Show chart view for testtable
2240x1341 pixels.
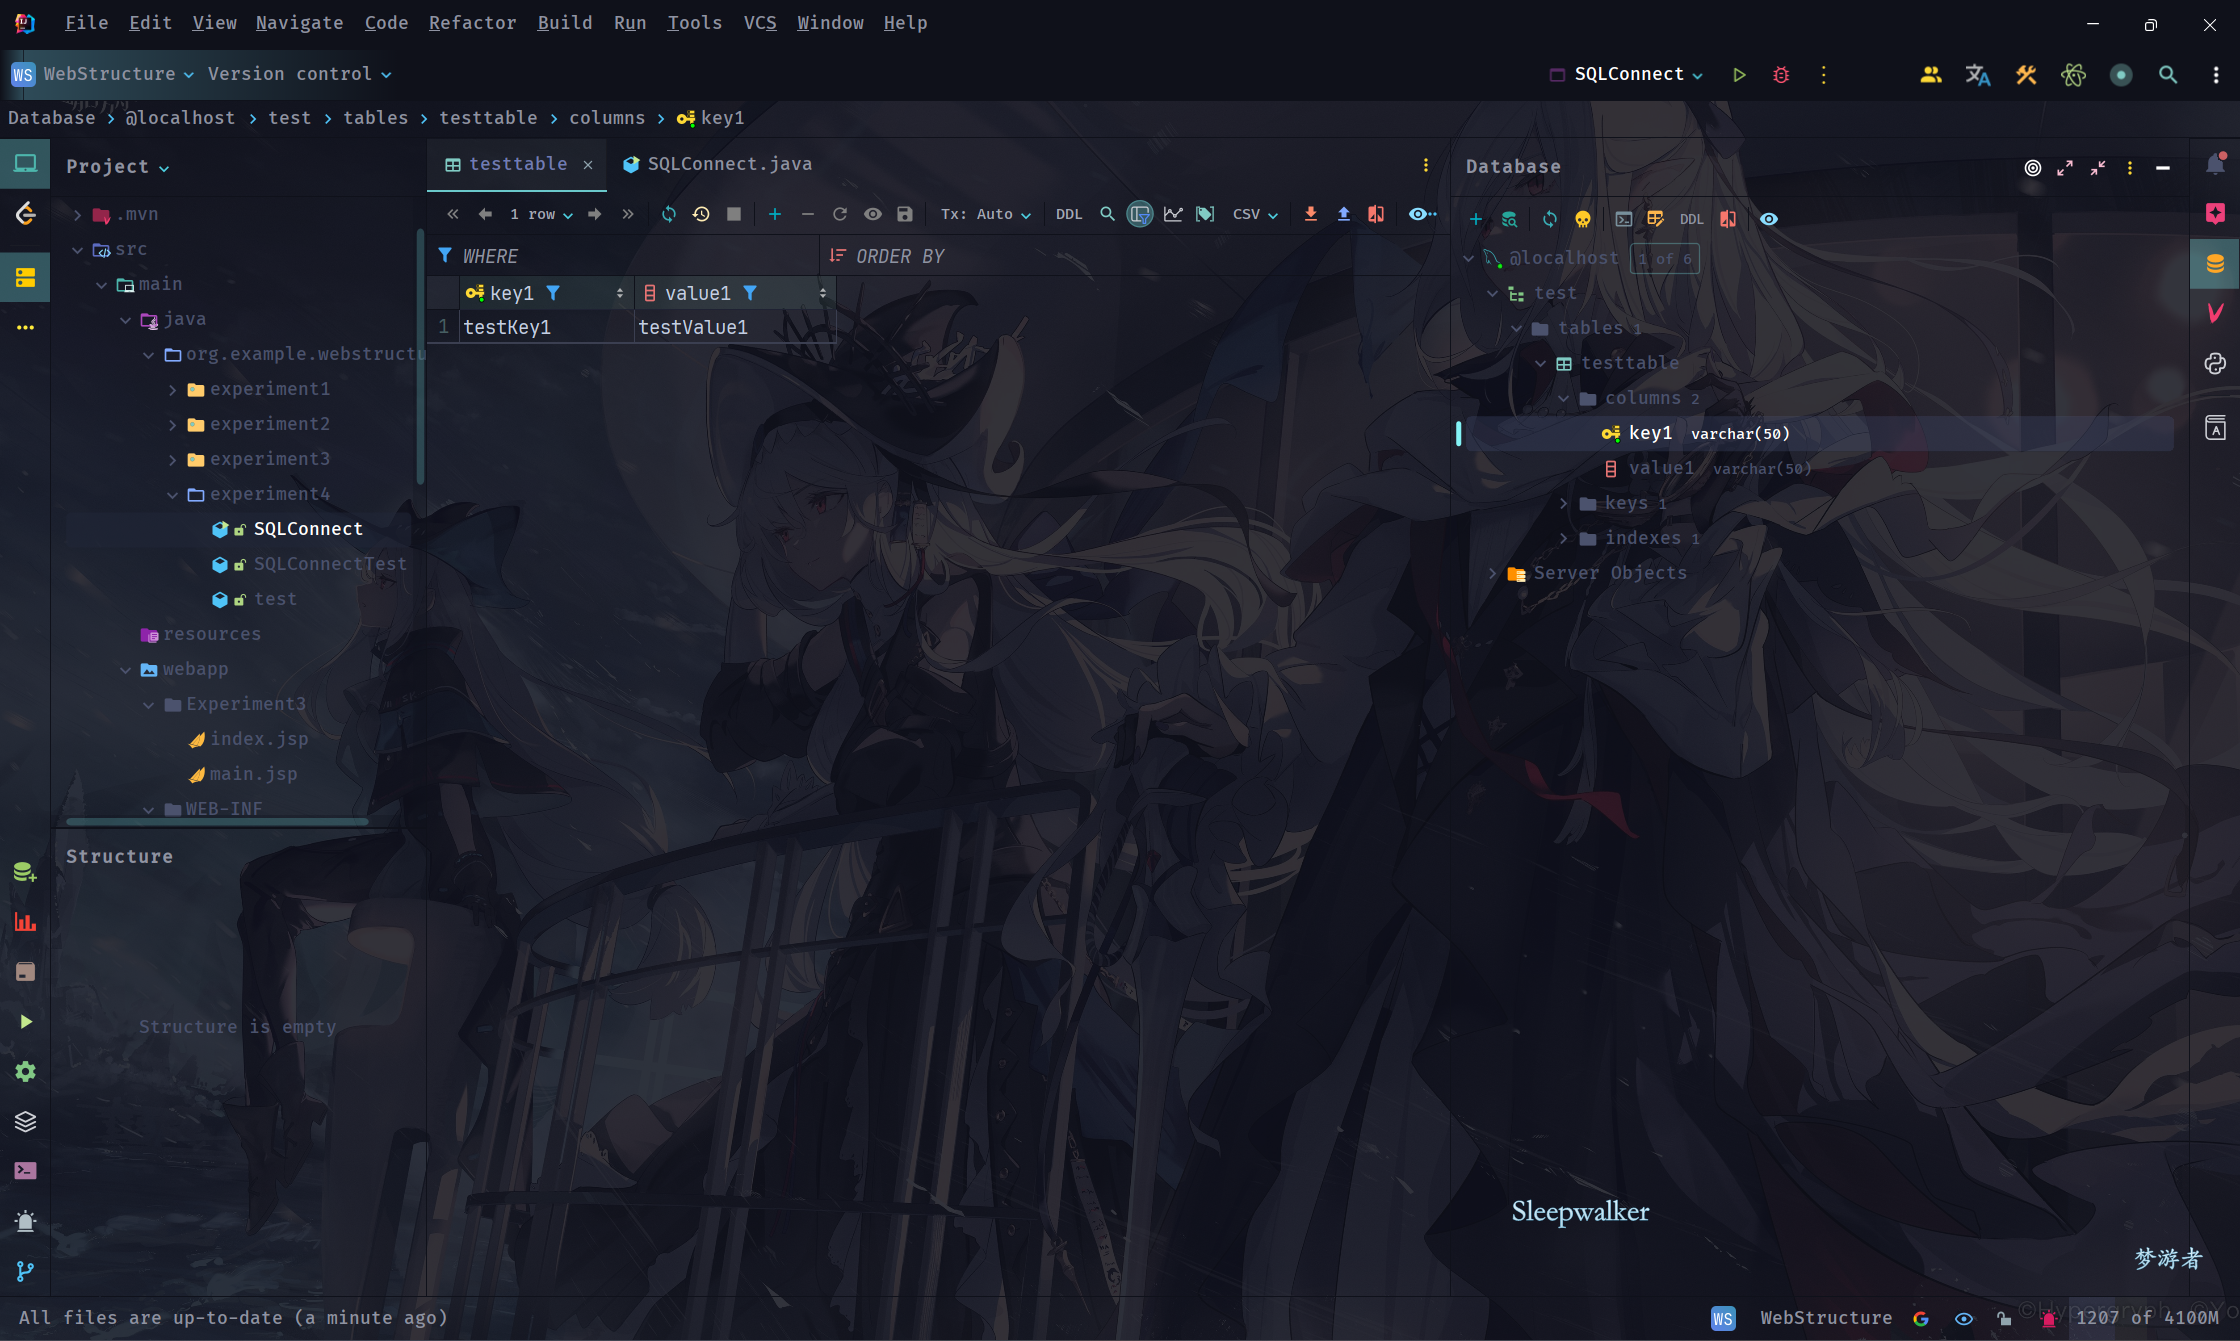point(1173,214)
